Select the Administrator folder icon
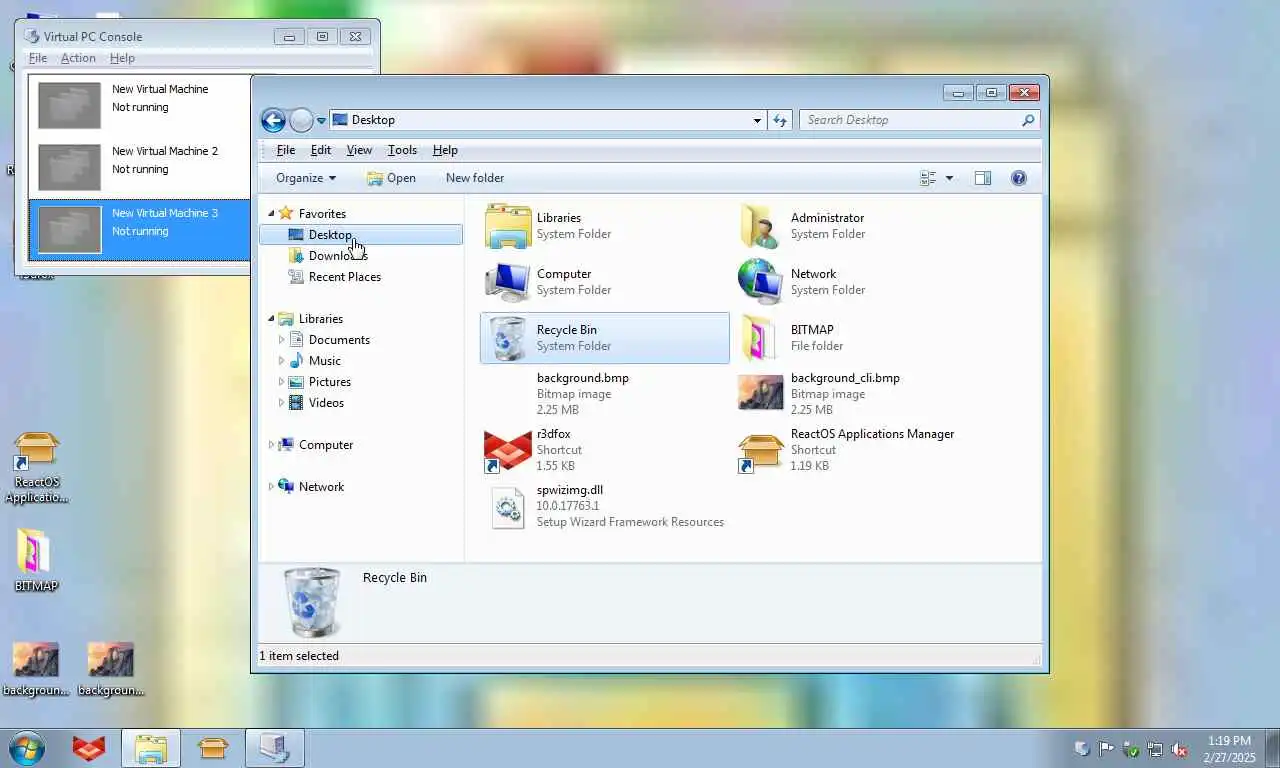This screenshot has width=1280, height=768. [761, 226]
